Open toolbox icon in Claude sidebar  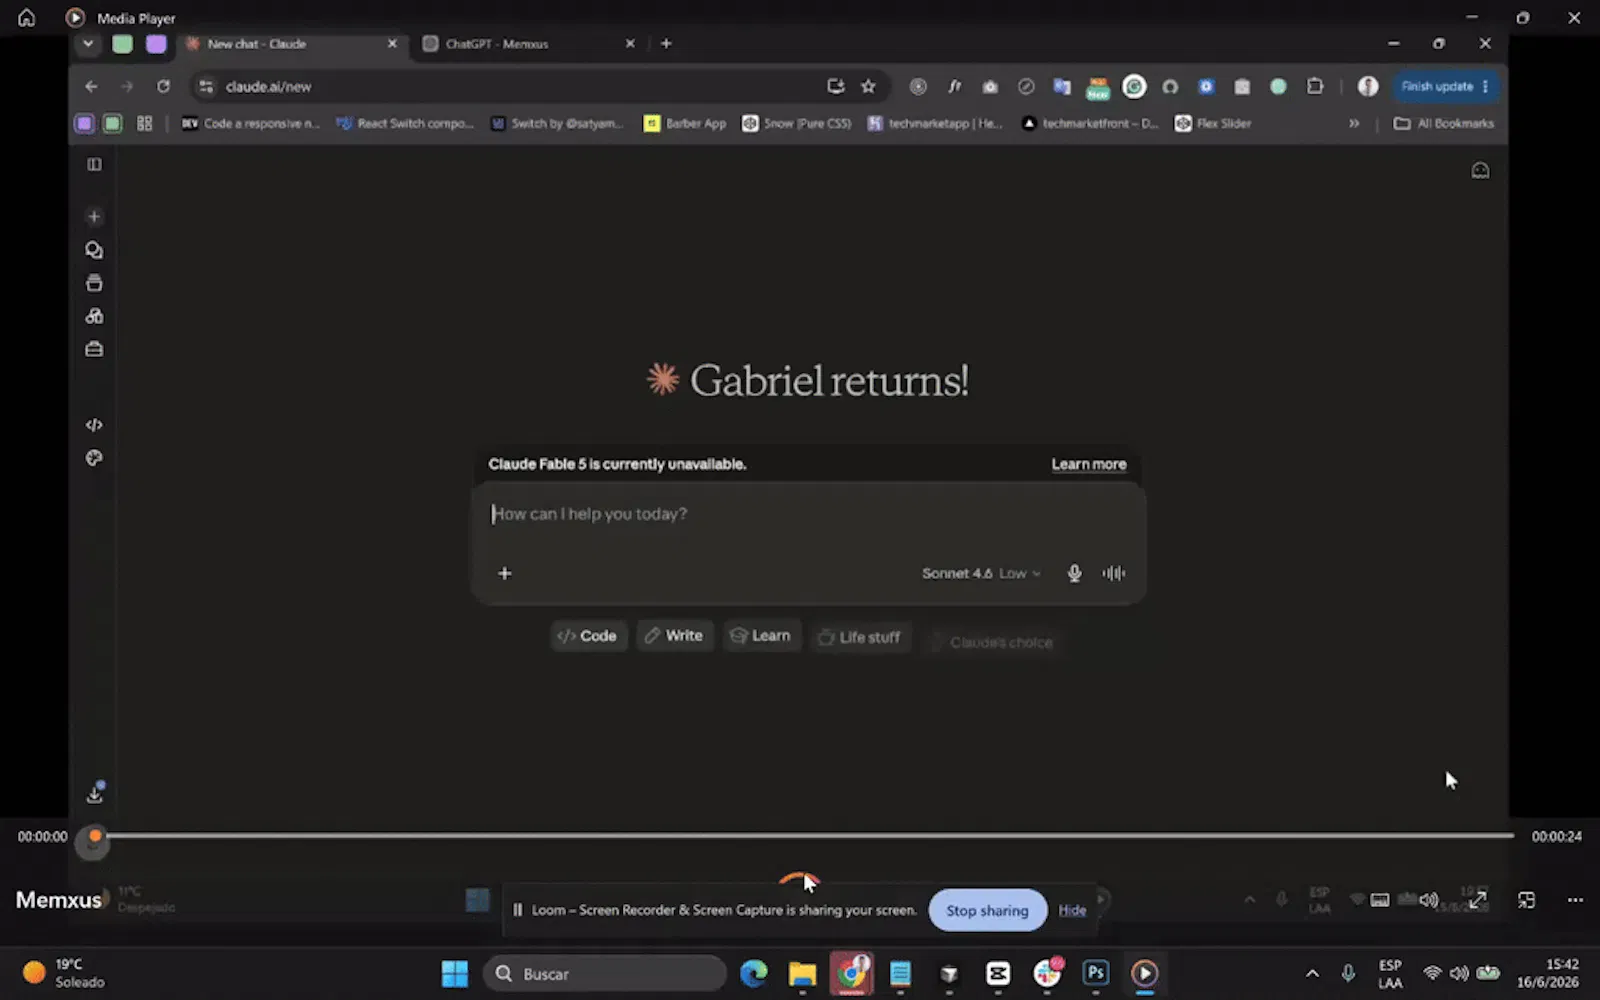pos(94,349)
